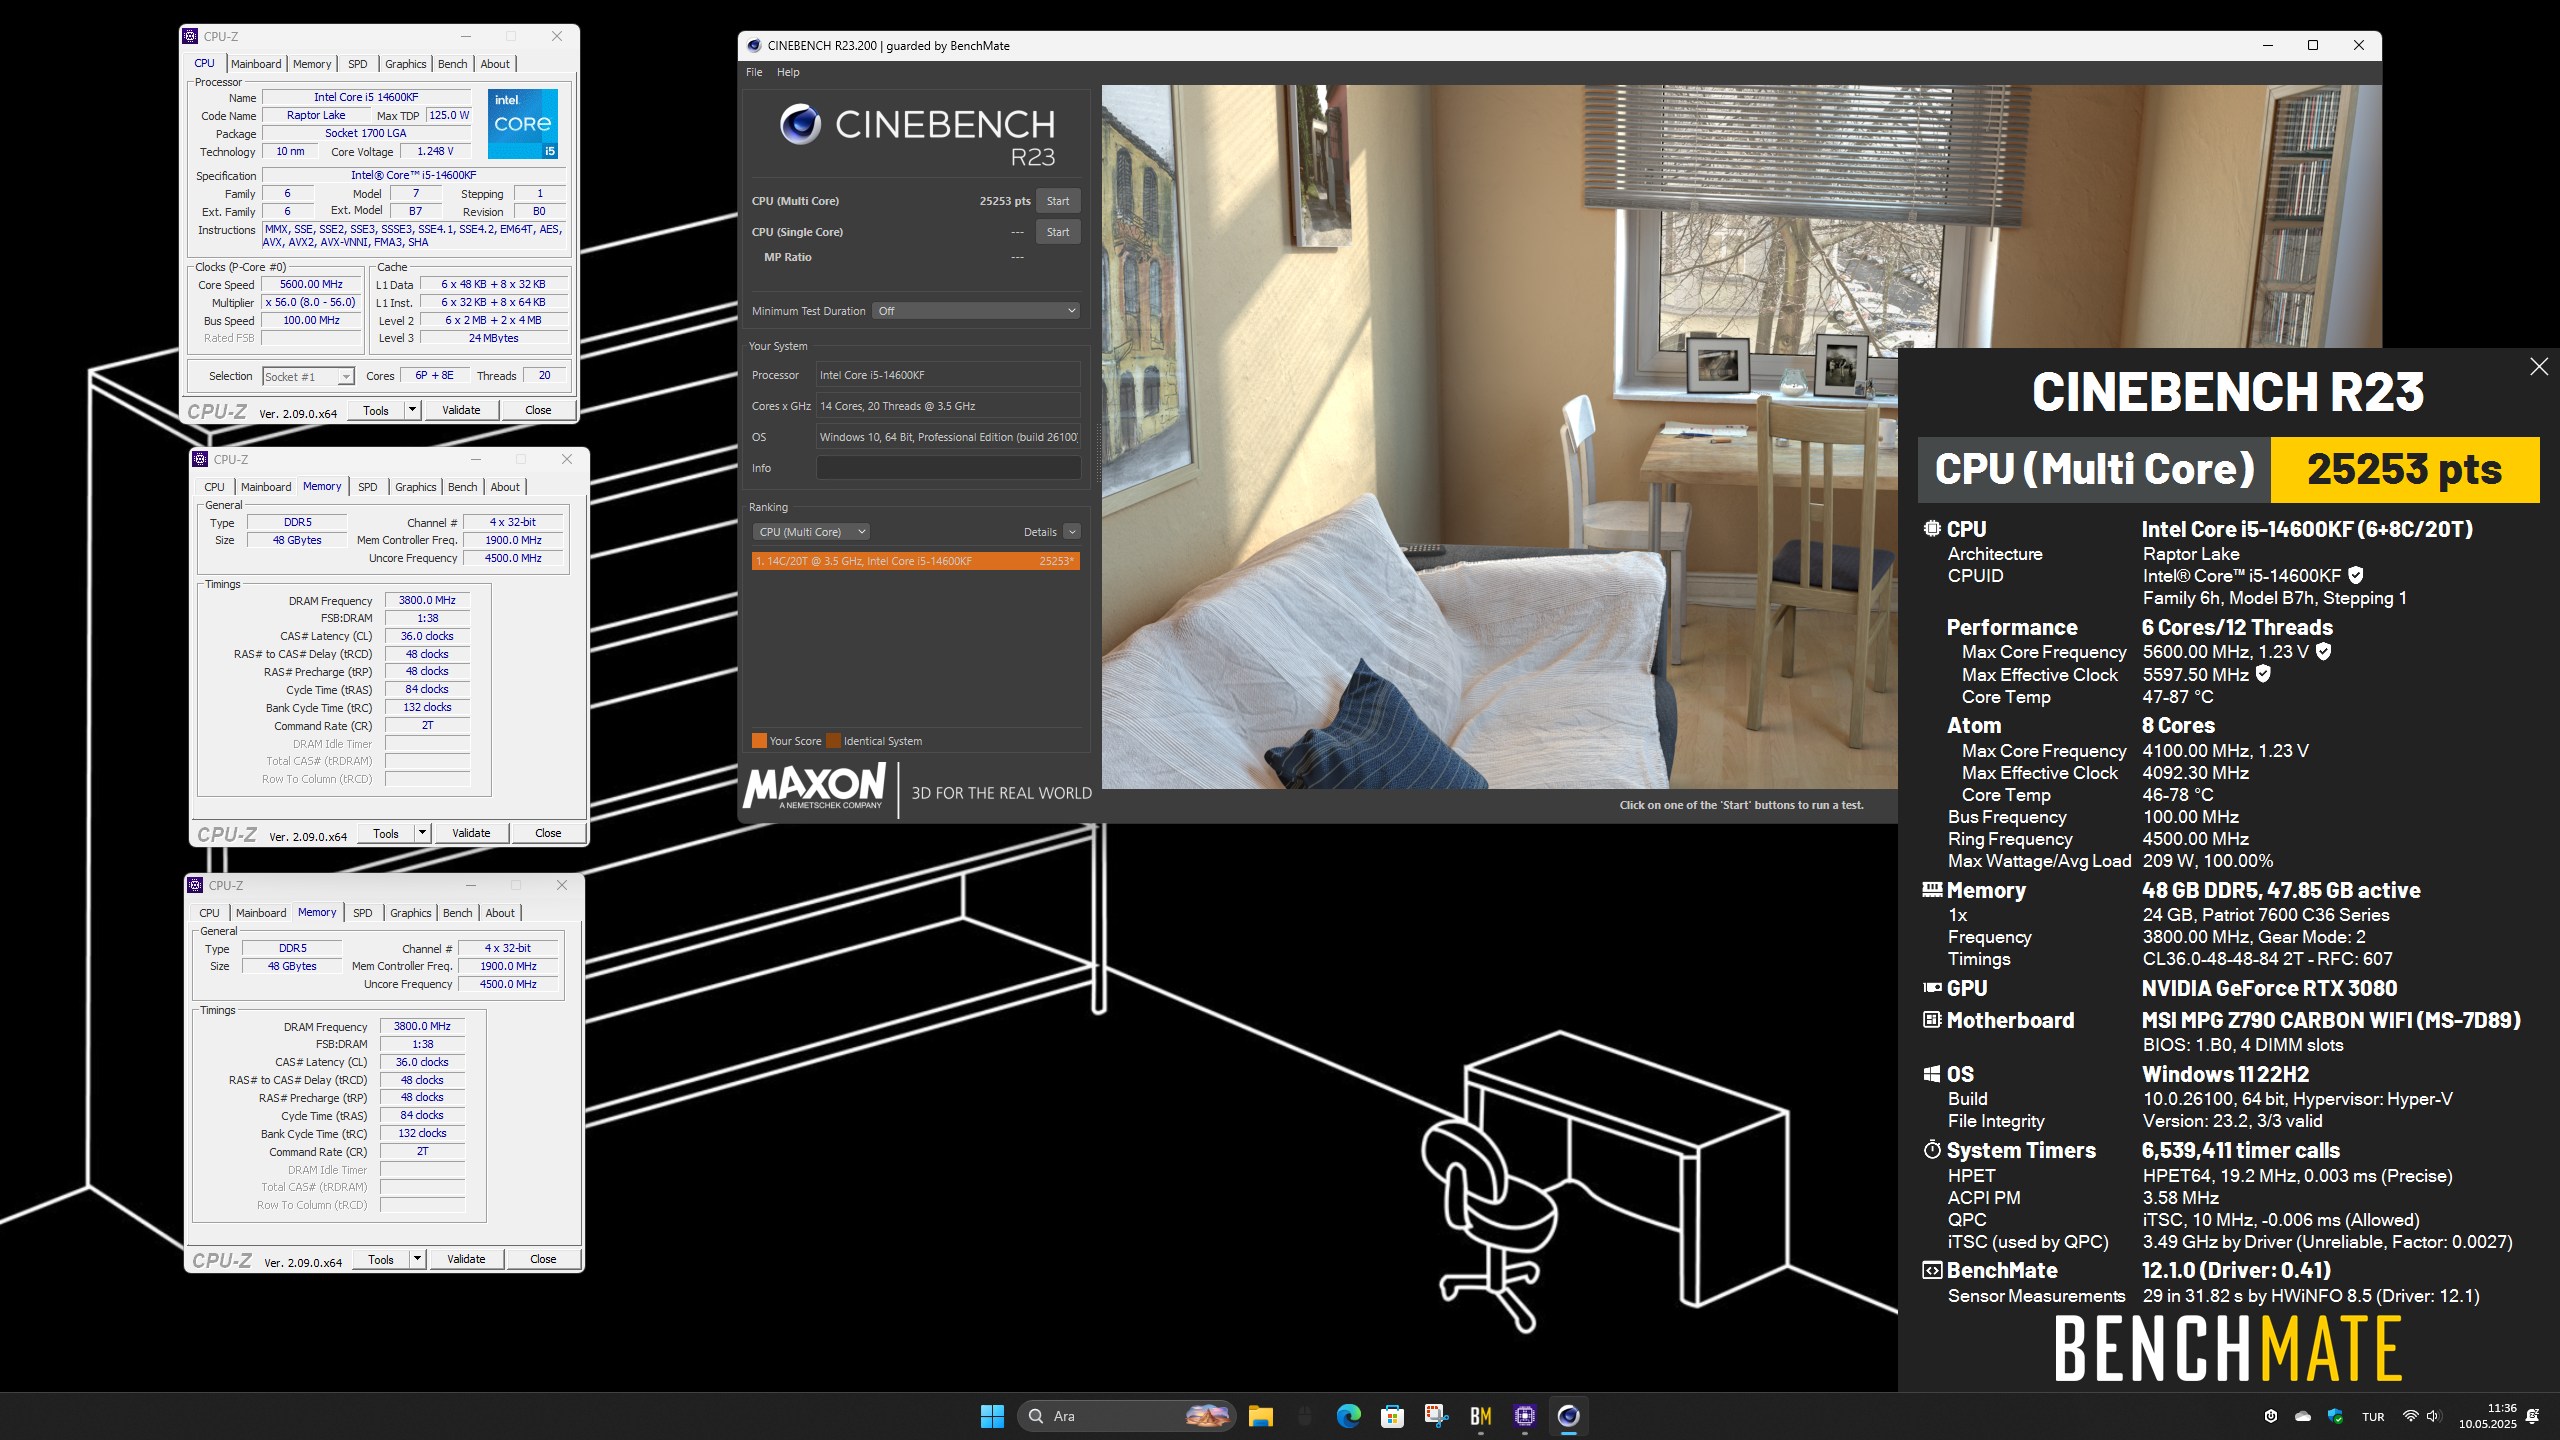Open the Windows Start menu
2560x1440 pixels.
coord(992,1416)
